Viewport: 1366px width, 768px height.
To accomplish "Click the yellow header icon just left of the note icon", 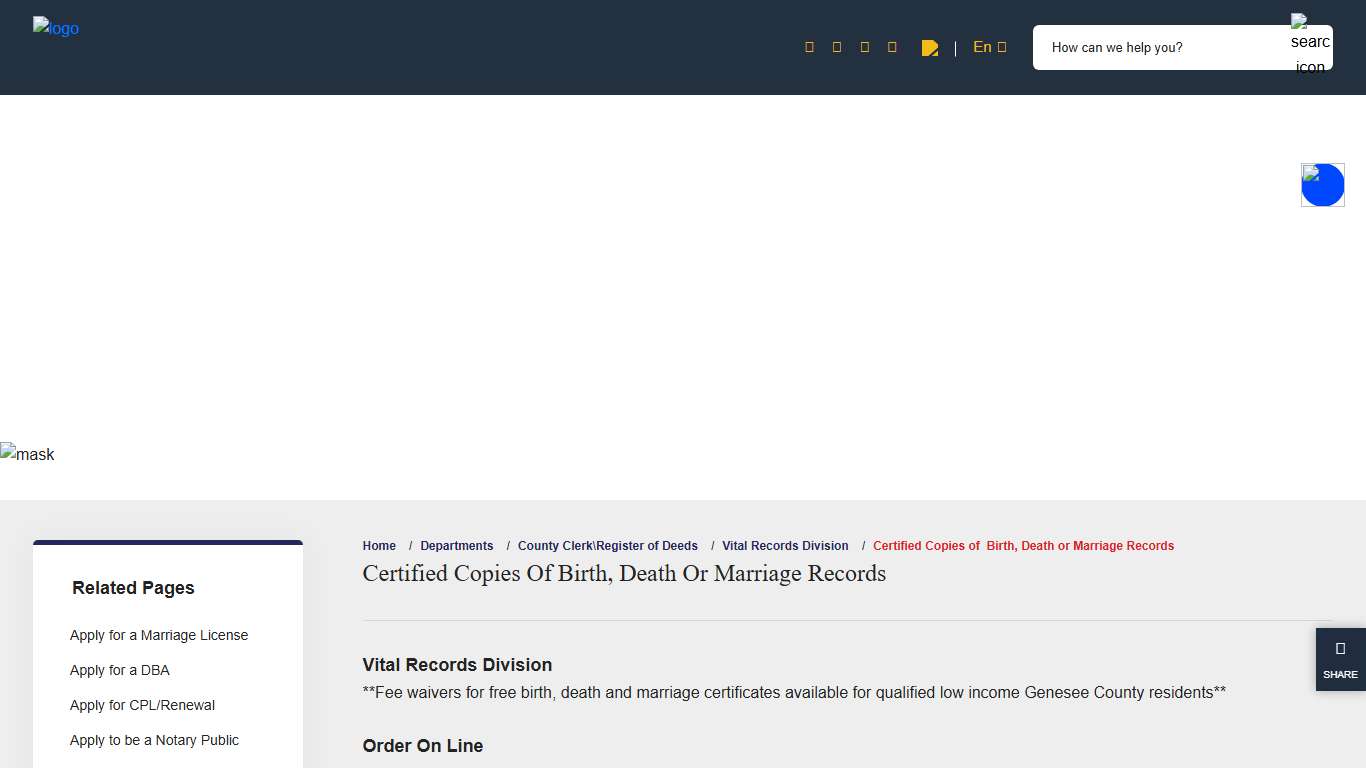I will coord(892,47).
